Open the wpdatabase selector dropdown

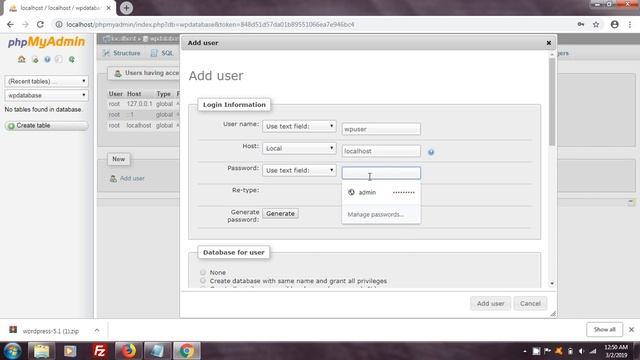[x=46, y=95]
